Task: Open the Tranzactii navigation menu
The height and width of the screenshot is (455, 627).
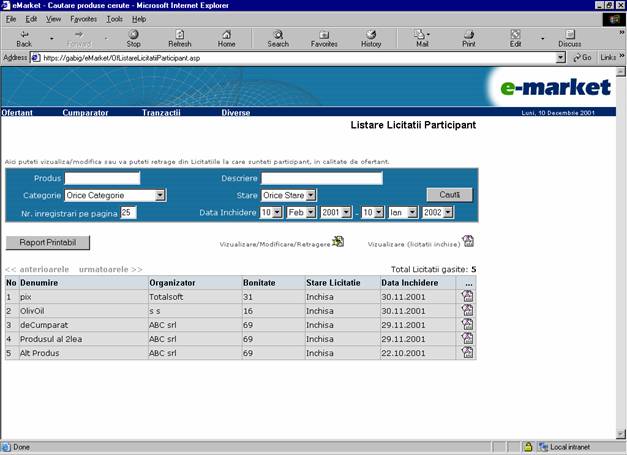Action: 161,113
